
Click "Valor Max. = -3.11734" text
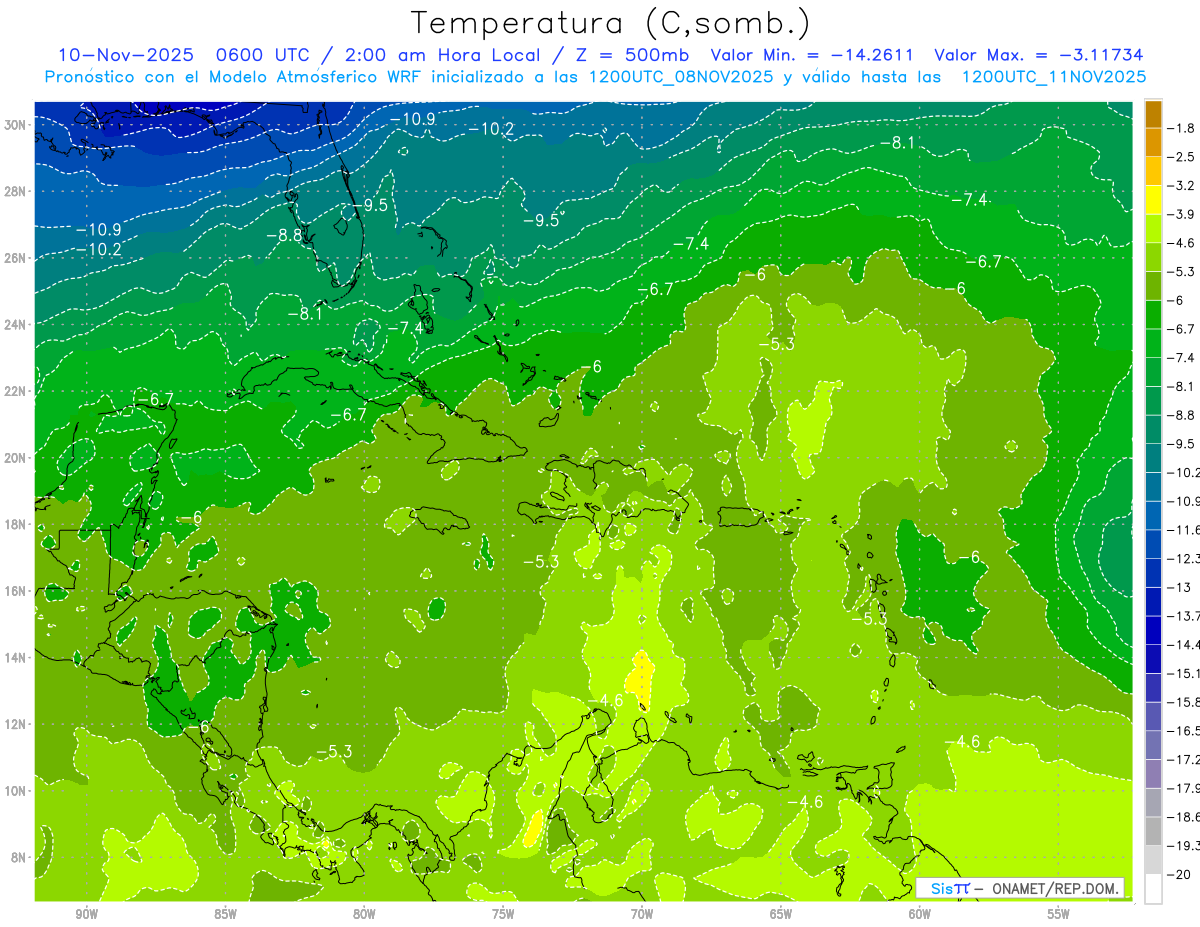click(1038, 55)
